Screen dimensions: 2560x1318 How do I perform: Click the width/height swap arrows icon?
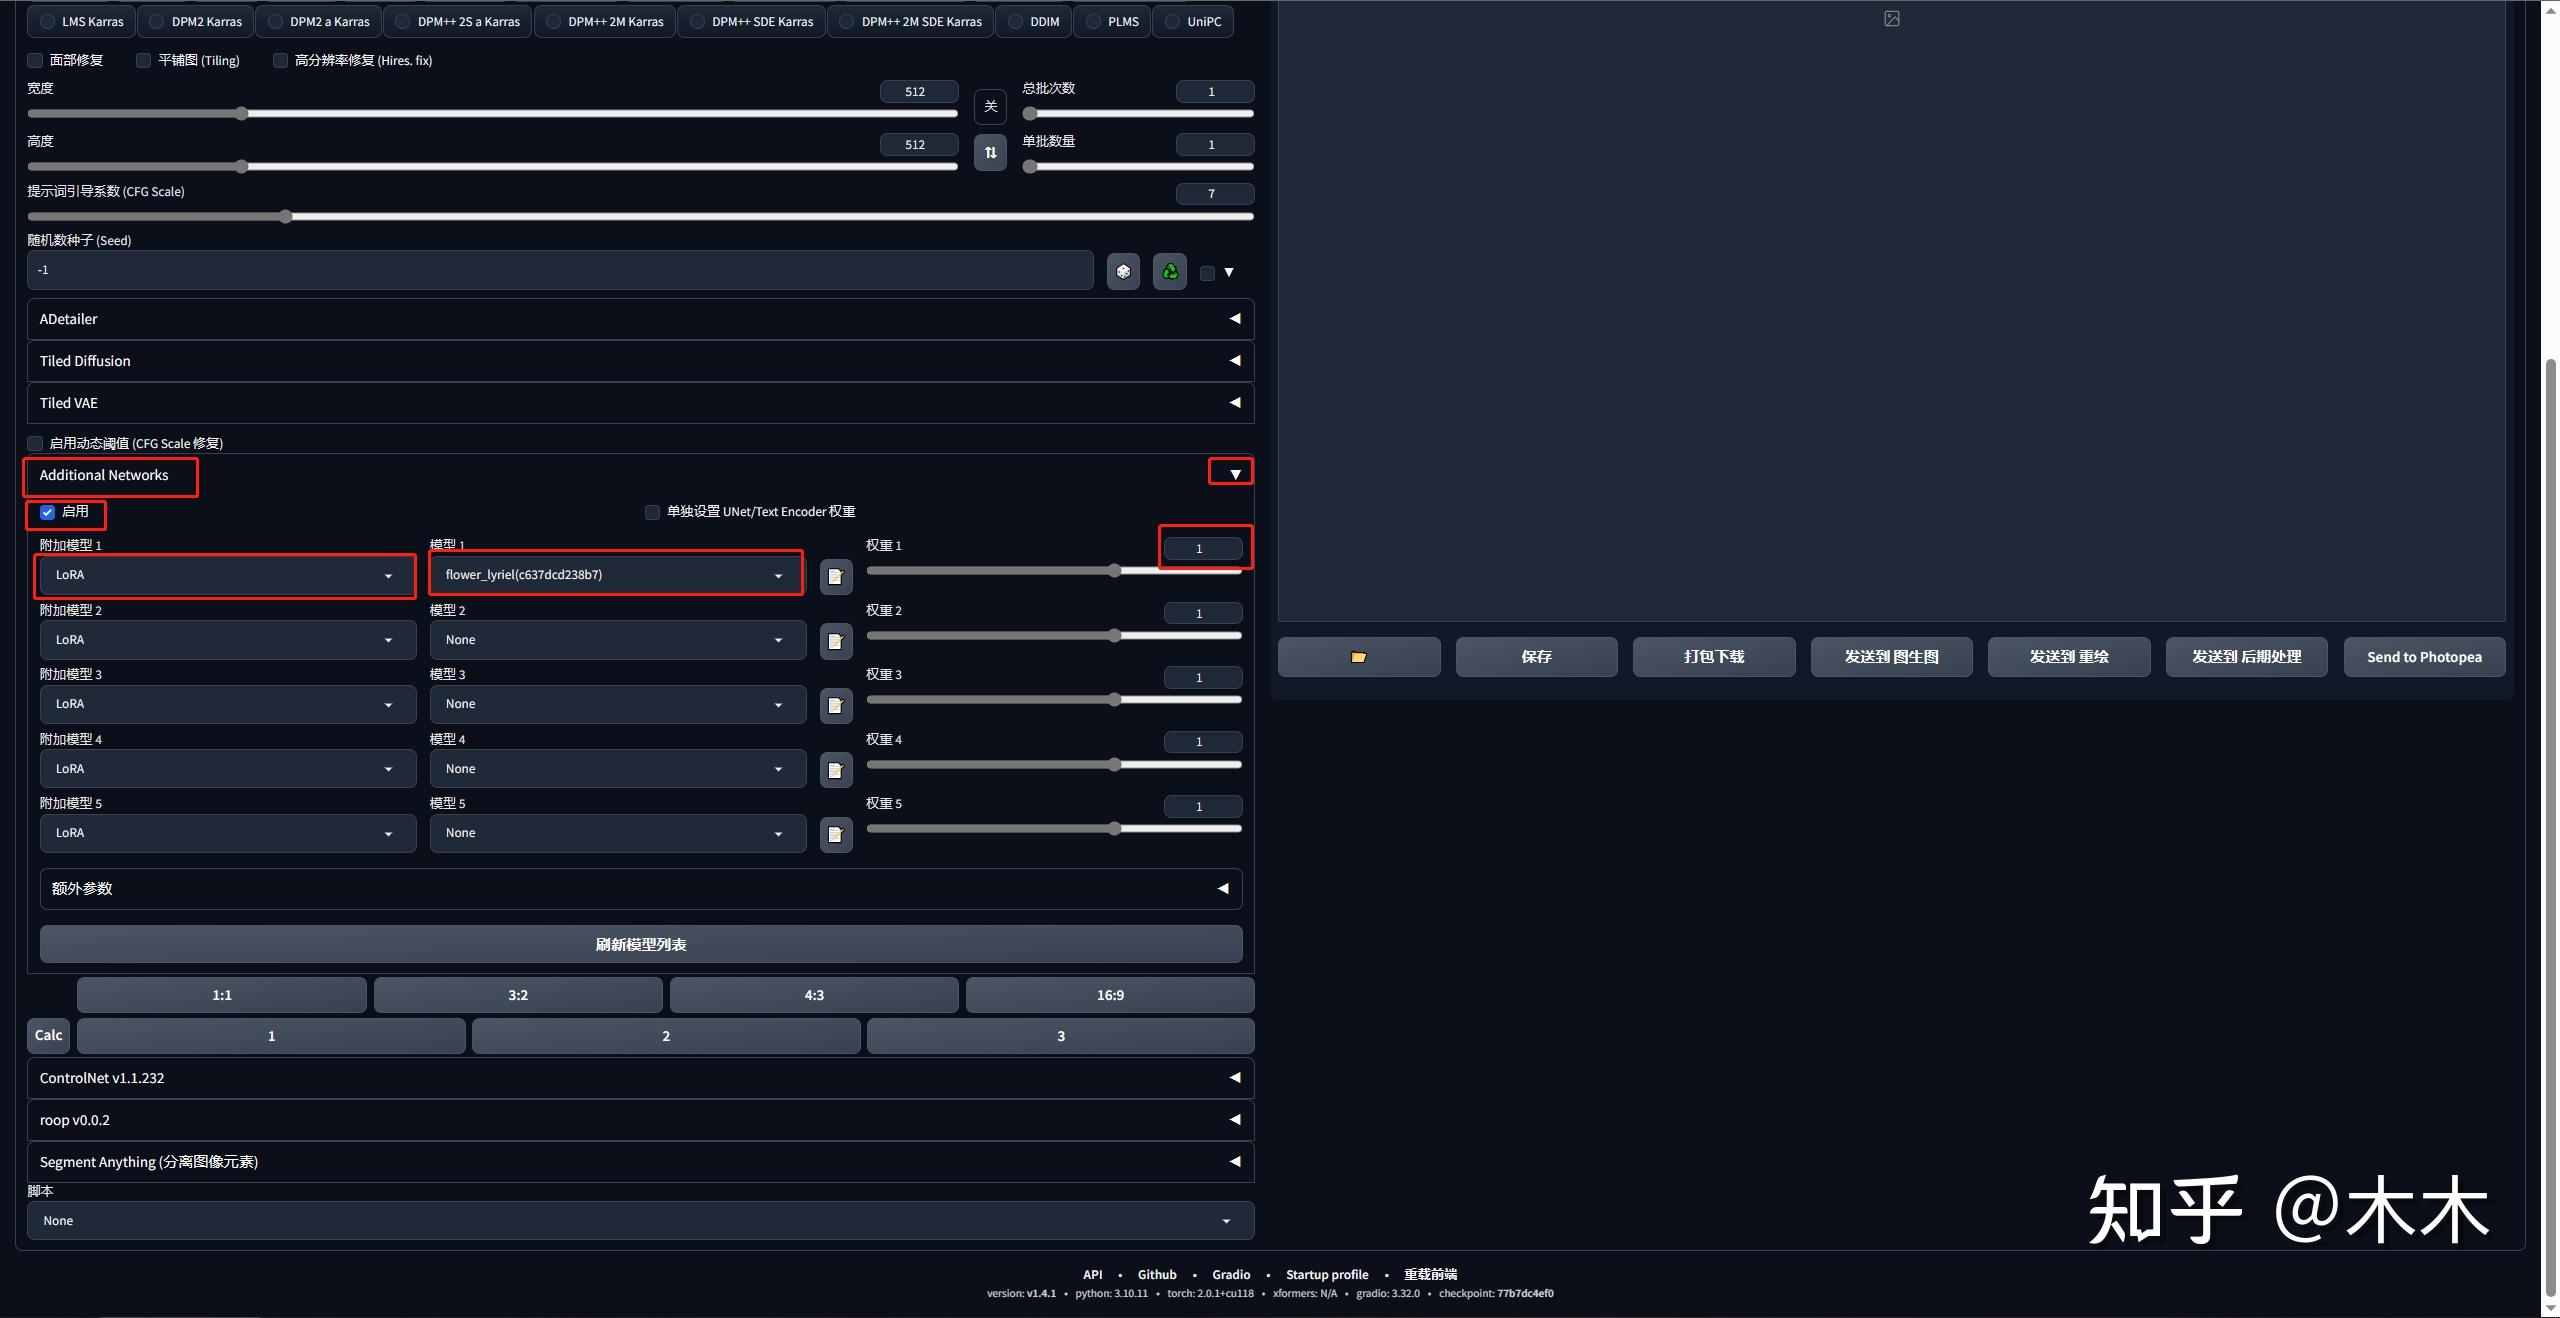click(989, 152)
